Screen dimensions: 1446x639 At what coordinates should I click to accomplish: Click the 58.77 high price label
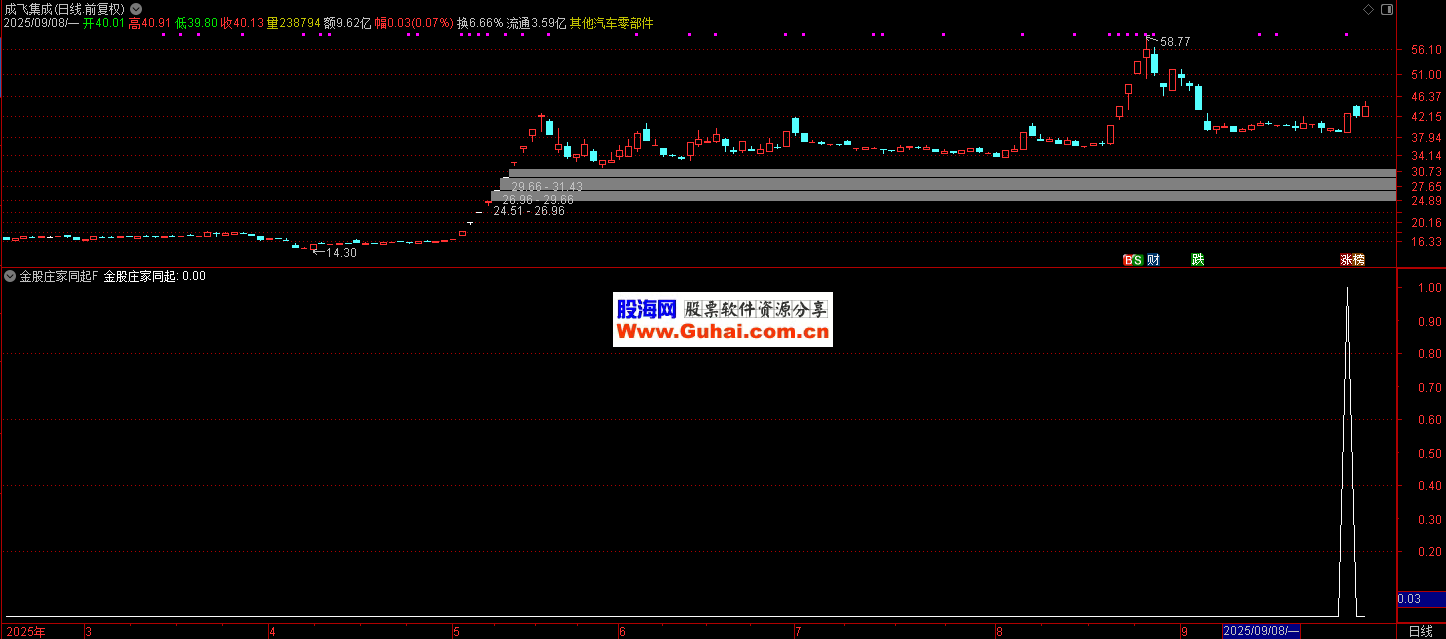coord(1175,42)
